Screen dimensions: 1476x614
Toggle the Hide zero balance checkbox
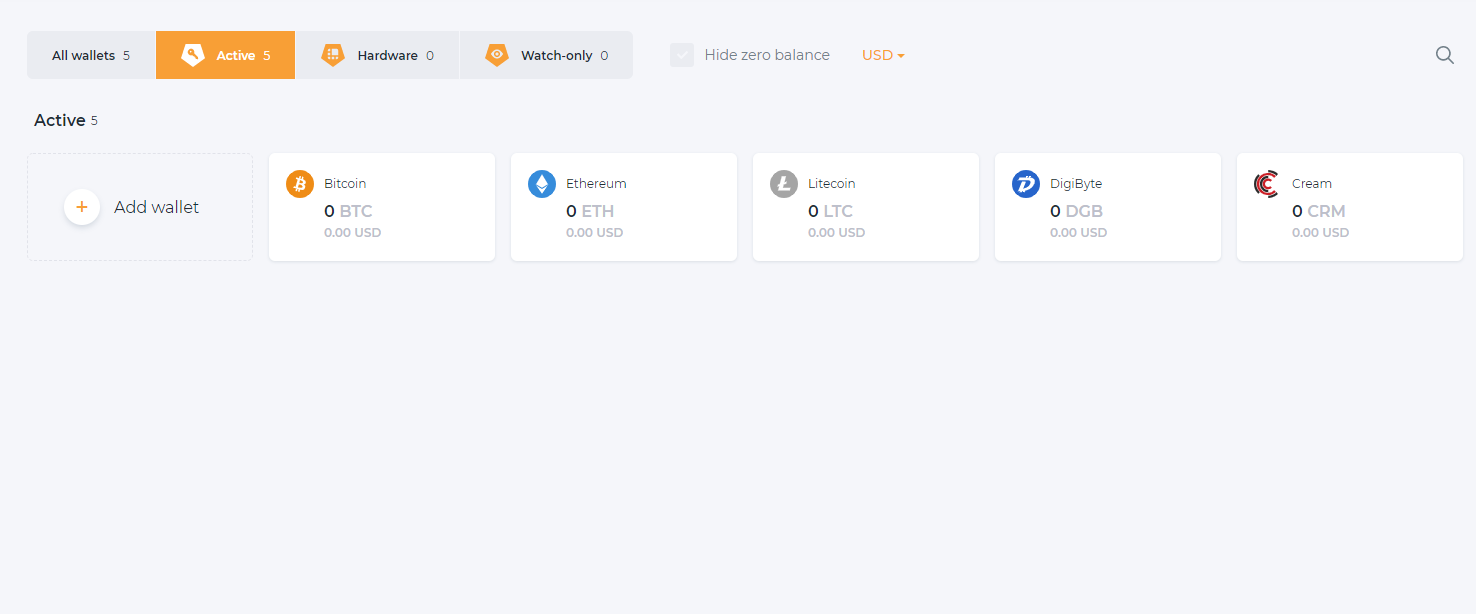(682, 55)
